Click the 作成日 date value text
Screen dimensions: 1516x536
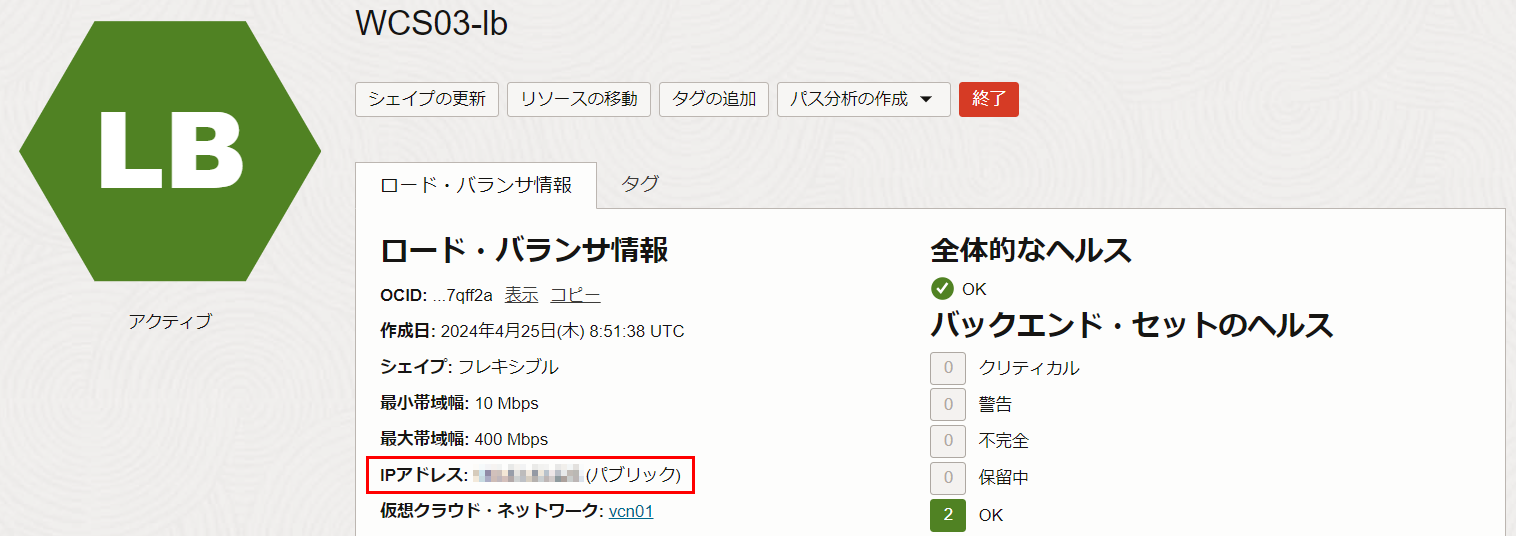[563, 331]
